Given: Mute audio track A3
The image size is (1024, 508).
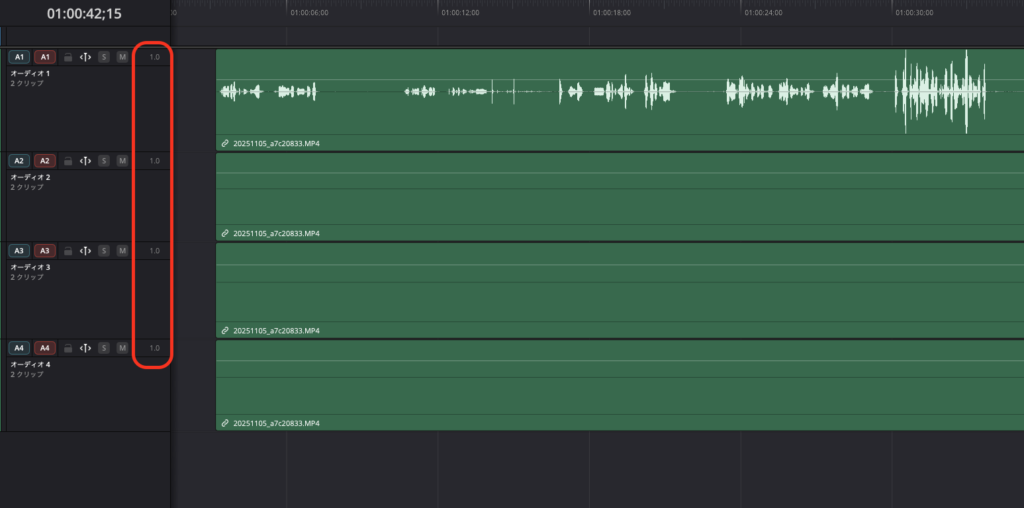Looking at the screenshot, I should (x=122, y=251).
